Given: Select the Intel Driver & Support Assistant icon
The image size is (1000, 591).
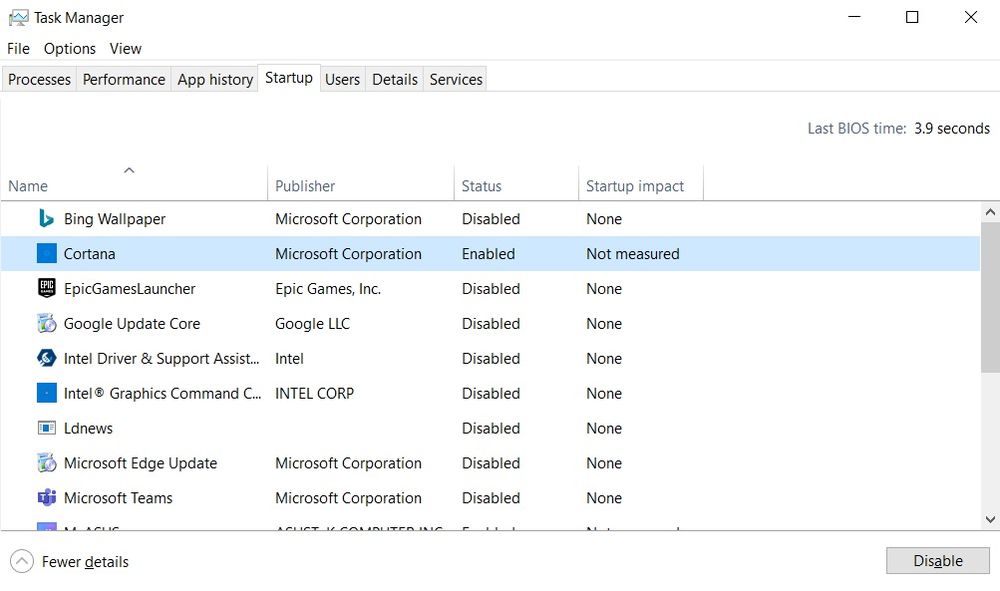Looking at the screenshot, I should click(x=46, y=358).
